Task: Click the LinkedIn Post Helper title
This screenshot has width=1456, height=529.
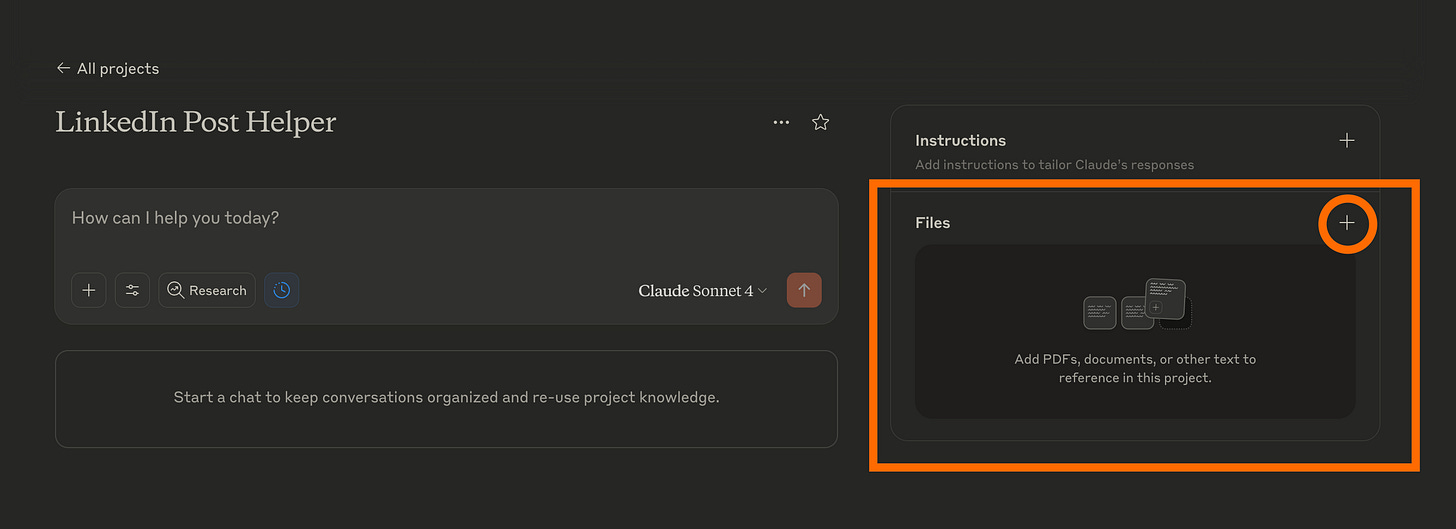Action: (x=196, y=123)
